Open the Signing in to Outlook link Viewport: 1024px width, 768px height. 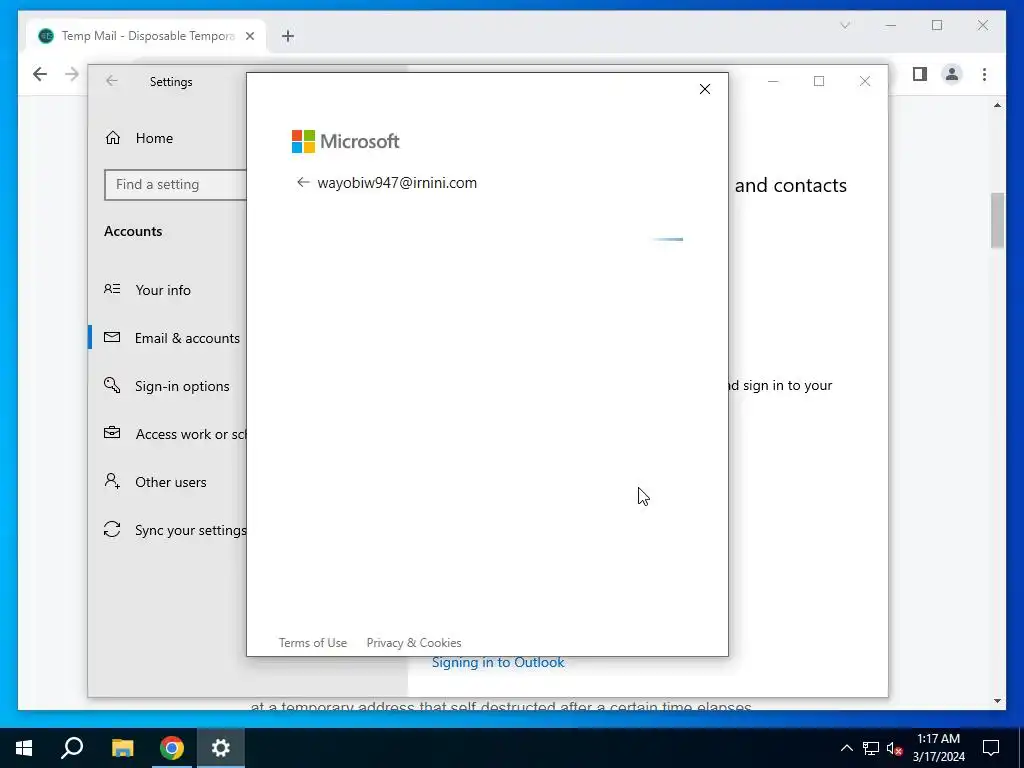tap(498, 662)
